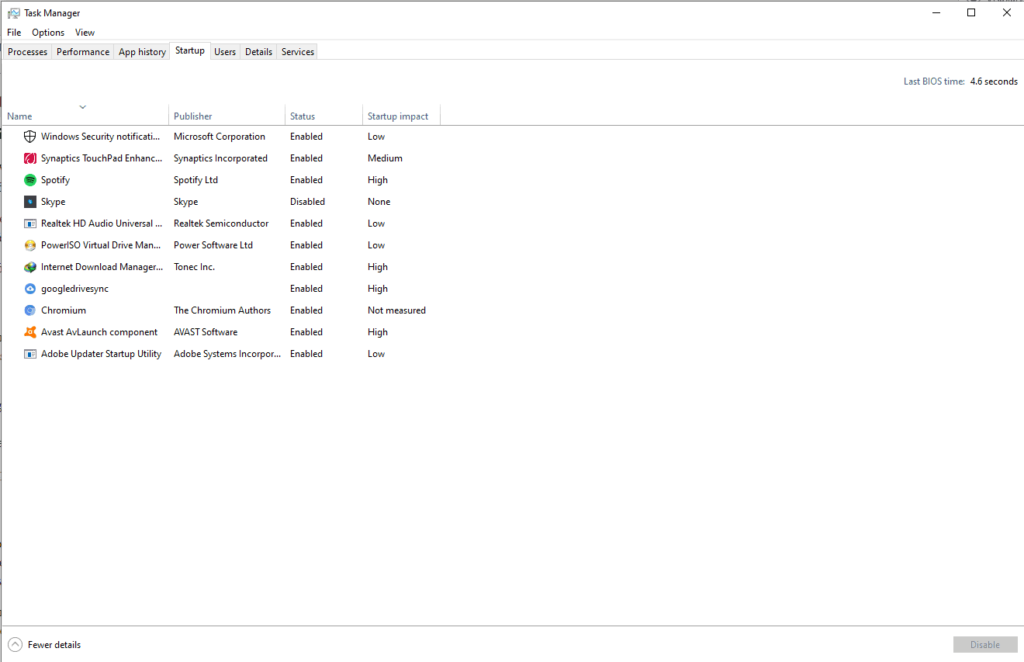This screenshot has width=1024, height=662.
Task: Click the sort chevron above Name column
Action: coord(83,106)
